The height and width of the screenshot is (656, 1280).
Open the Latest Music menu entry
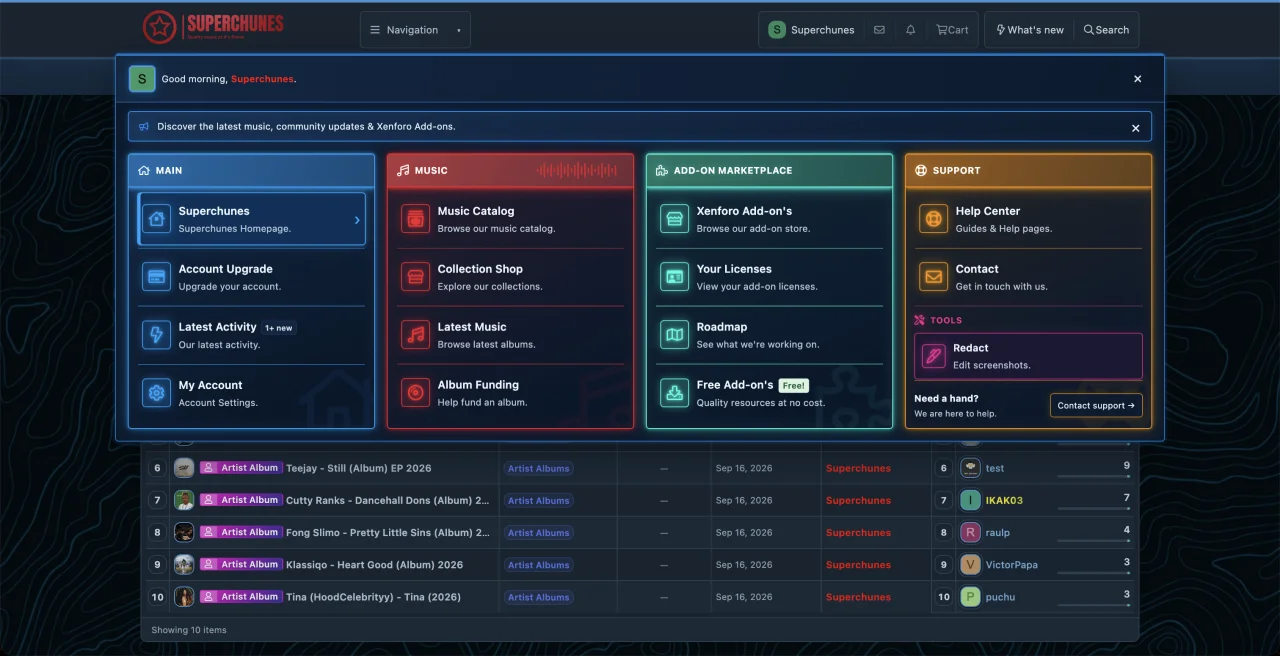click(510, 335)
